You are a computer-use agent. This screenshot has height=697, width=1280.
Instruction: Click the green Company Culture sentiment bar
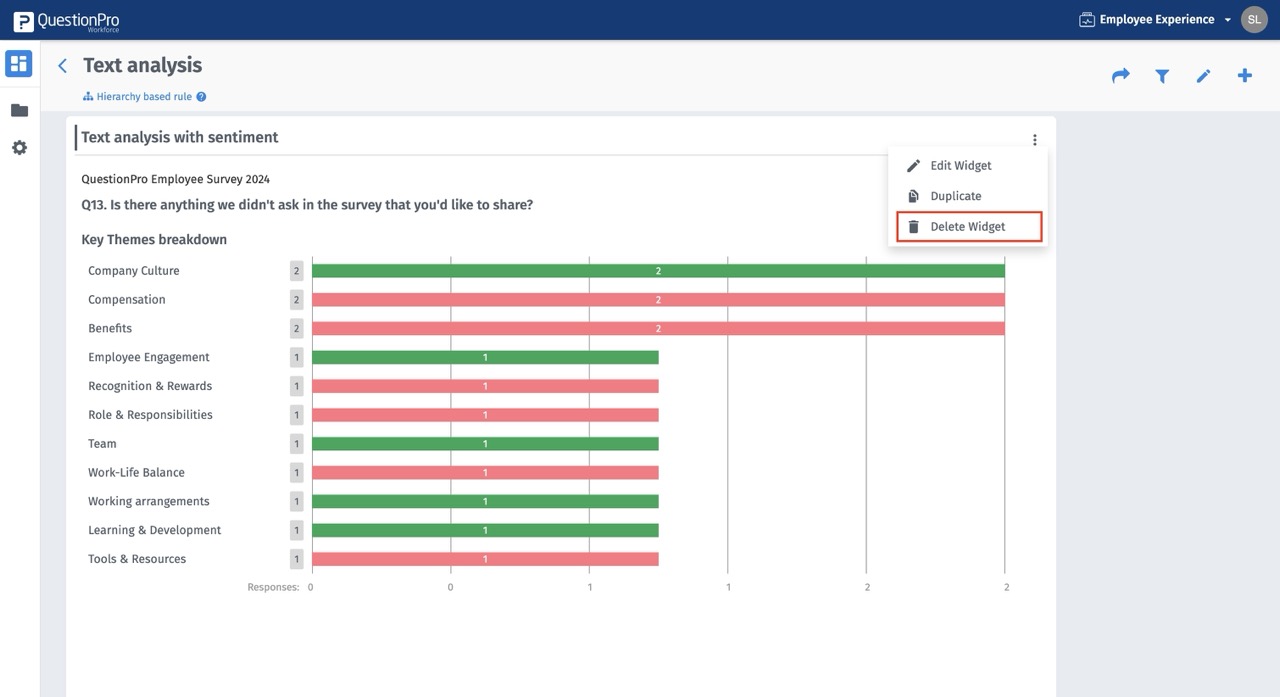655,270
